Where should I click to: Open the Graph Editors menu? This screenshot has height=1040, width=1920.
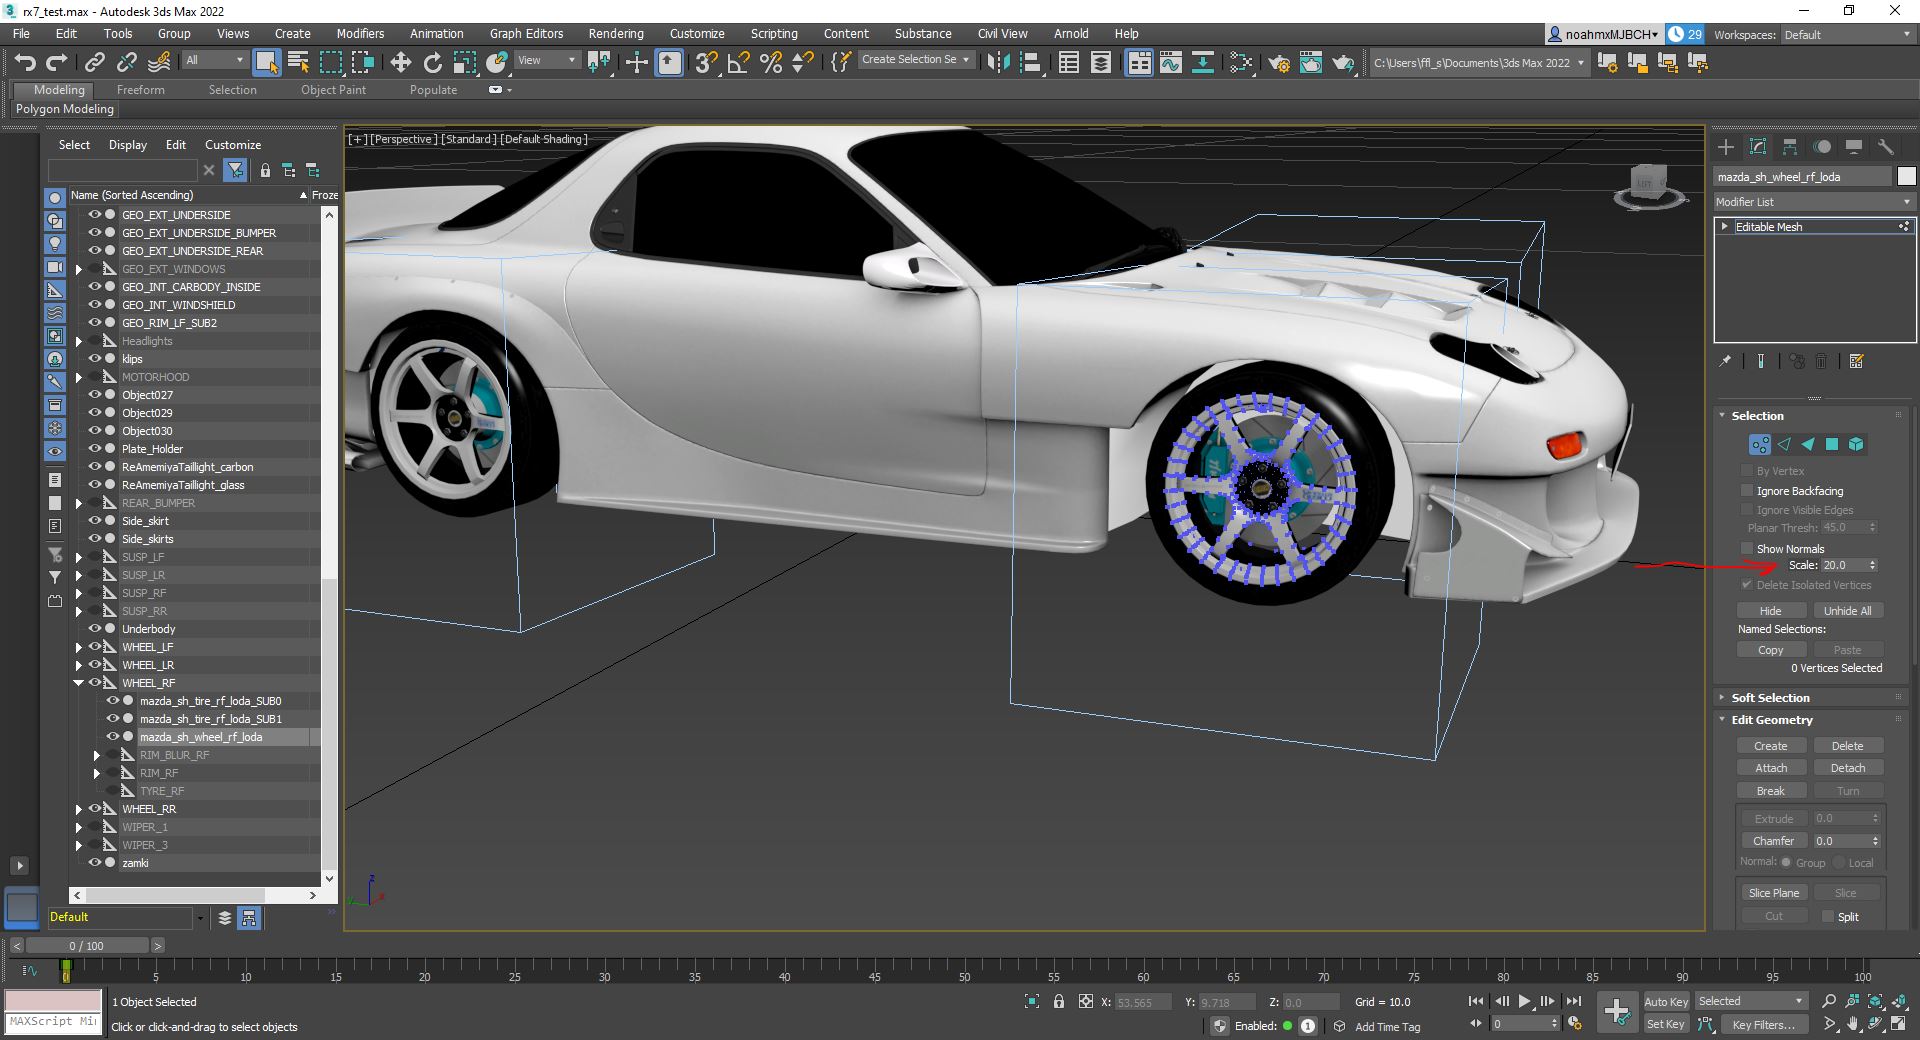coord(526,34)
